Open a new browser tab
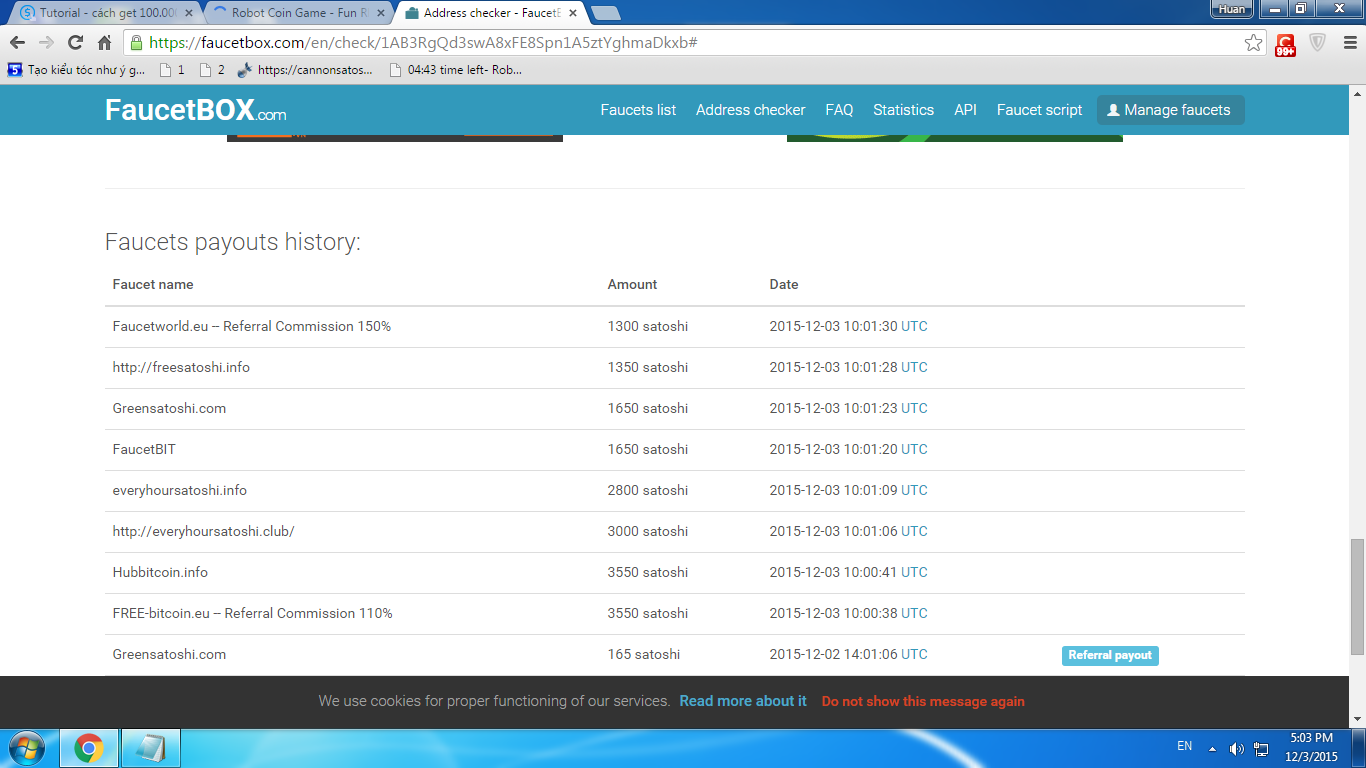 coord(606,13)
